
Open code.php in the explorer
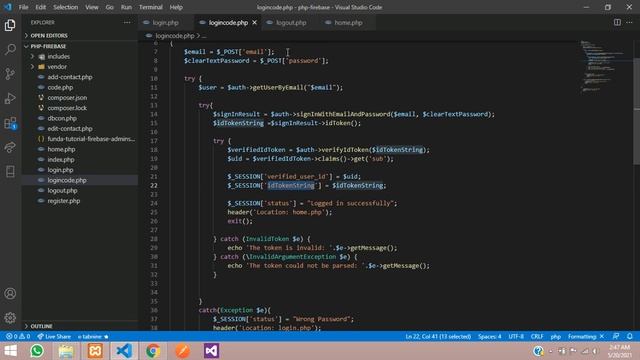(x=80, y=87)
